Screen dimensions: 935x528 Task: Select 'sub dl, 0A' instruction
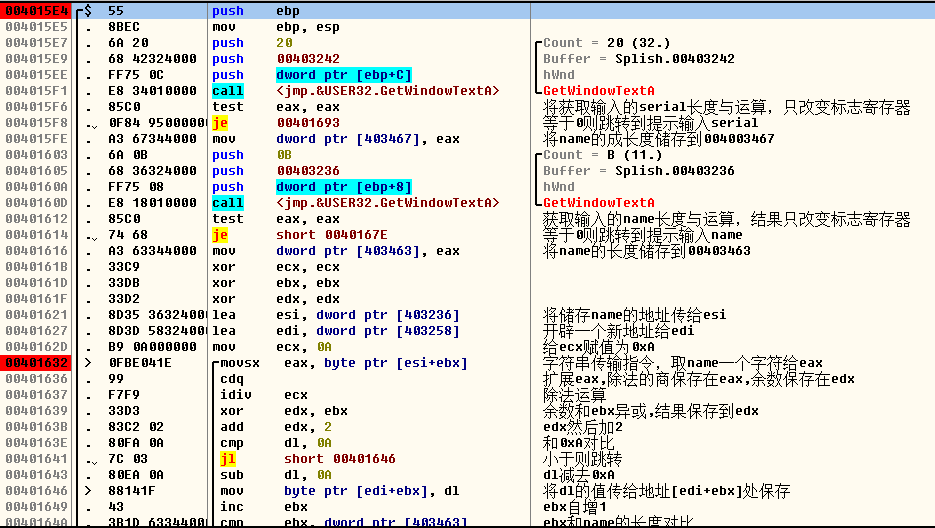276,475
